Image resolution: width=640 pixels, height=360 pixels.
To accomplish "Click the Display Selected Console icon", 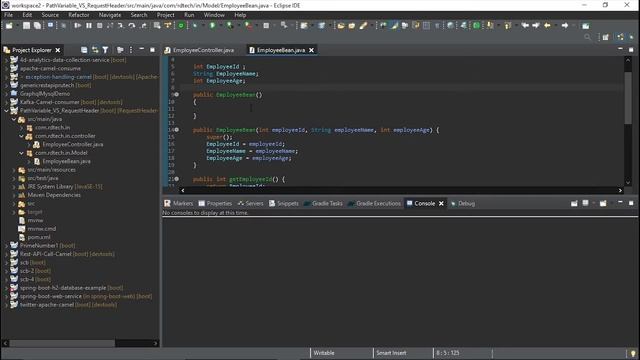I will click(585, 203).
